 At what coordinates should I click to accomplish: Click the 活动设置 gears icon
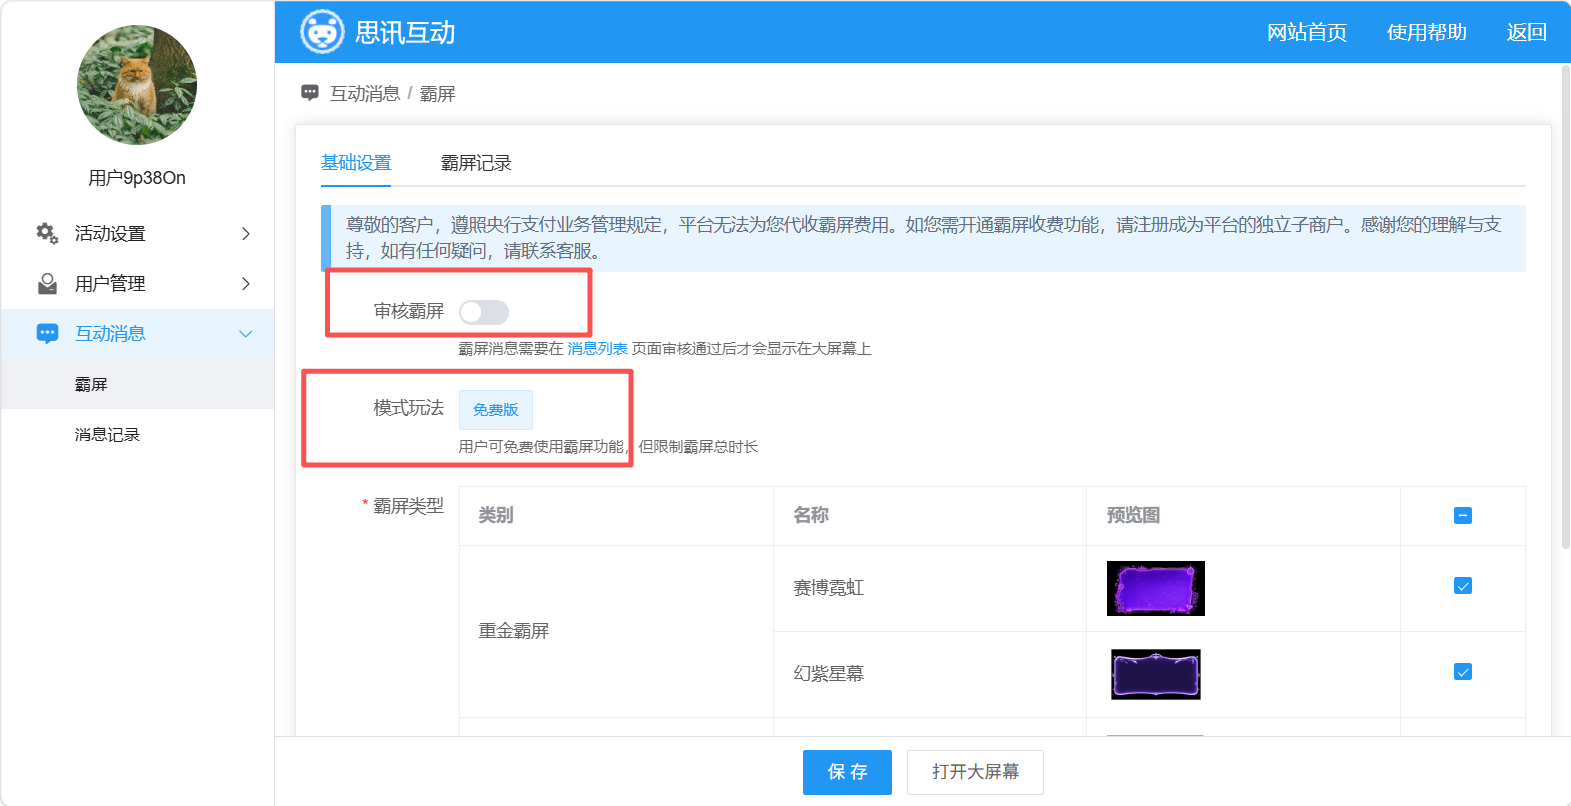pyautogui.click(x=47, y=233)
